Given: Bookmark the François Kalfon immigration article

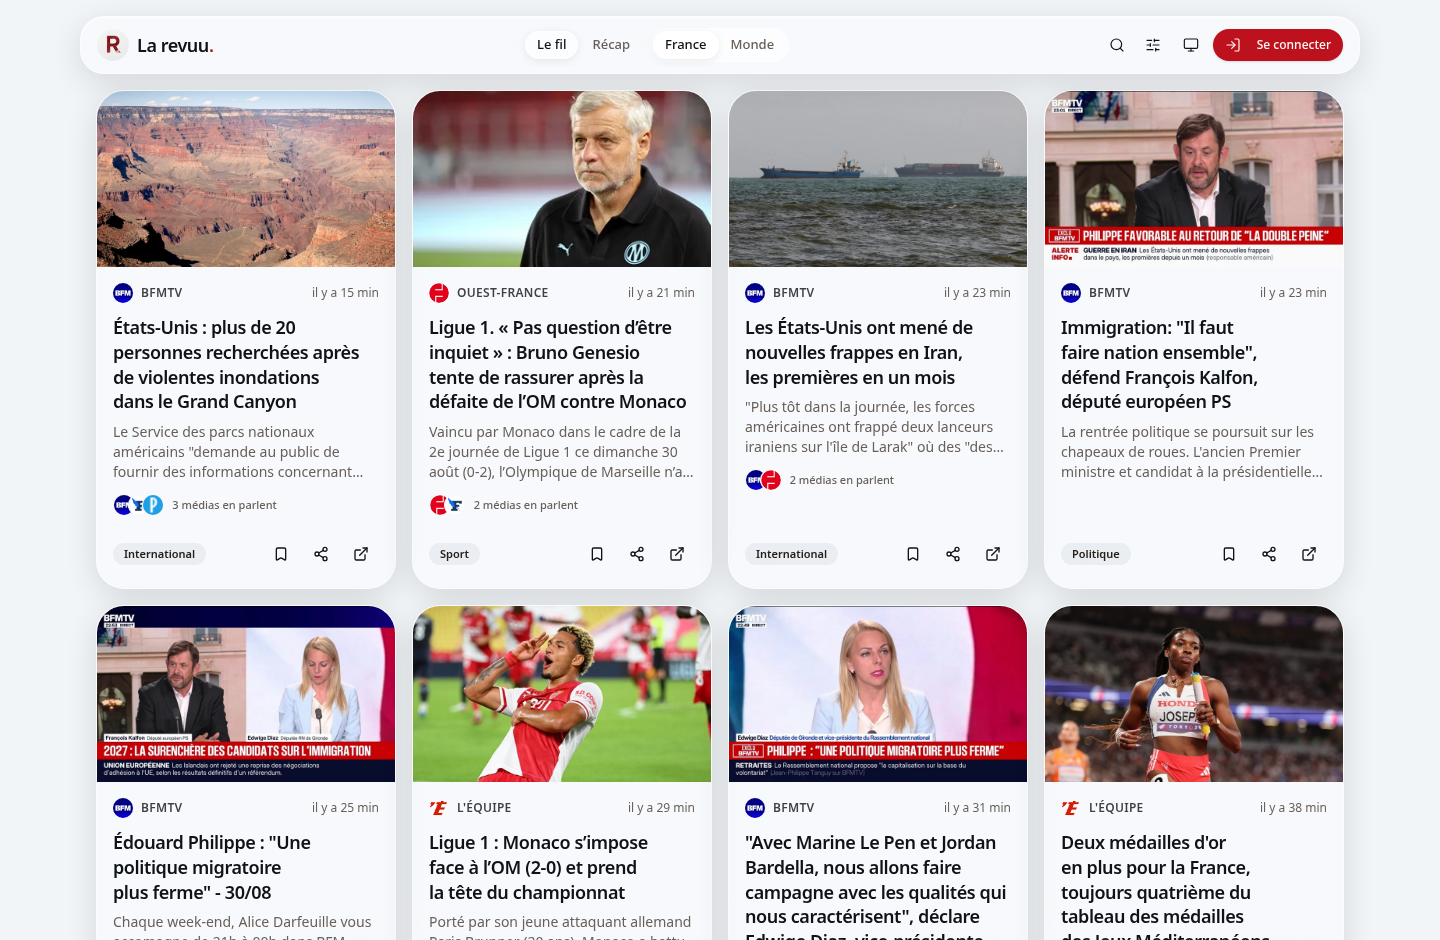Looking at the screenshot, I should (x=1229, y=554).
